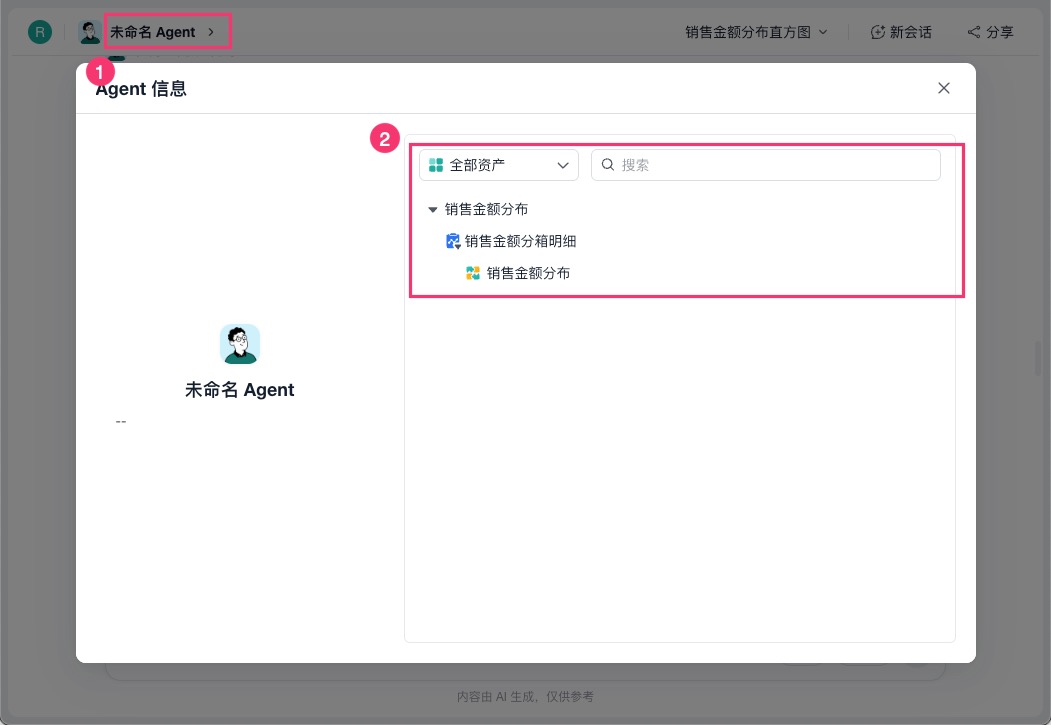The height and width of the screenshot is (725, 1051).
Task: Open the 全部资产 dropdown
Action: [x=499, y=165]
